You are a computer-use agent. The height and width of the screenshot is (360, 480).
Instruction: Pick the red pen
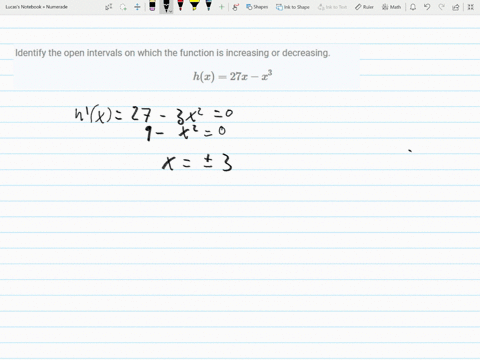180,6
